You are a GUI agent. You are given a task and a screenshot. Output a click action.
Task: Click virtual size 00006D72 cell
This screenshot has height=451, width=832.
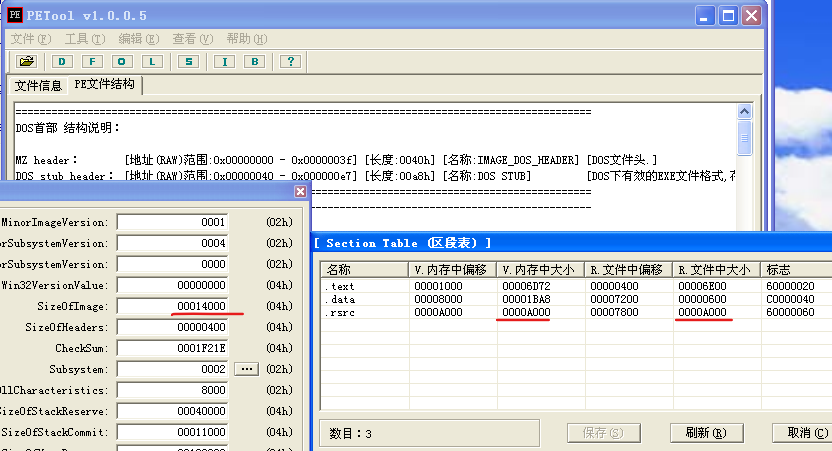click(x=526, y=286)
